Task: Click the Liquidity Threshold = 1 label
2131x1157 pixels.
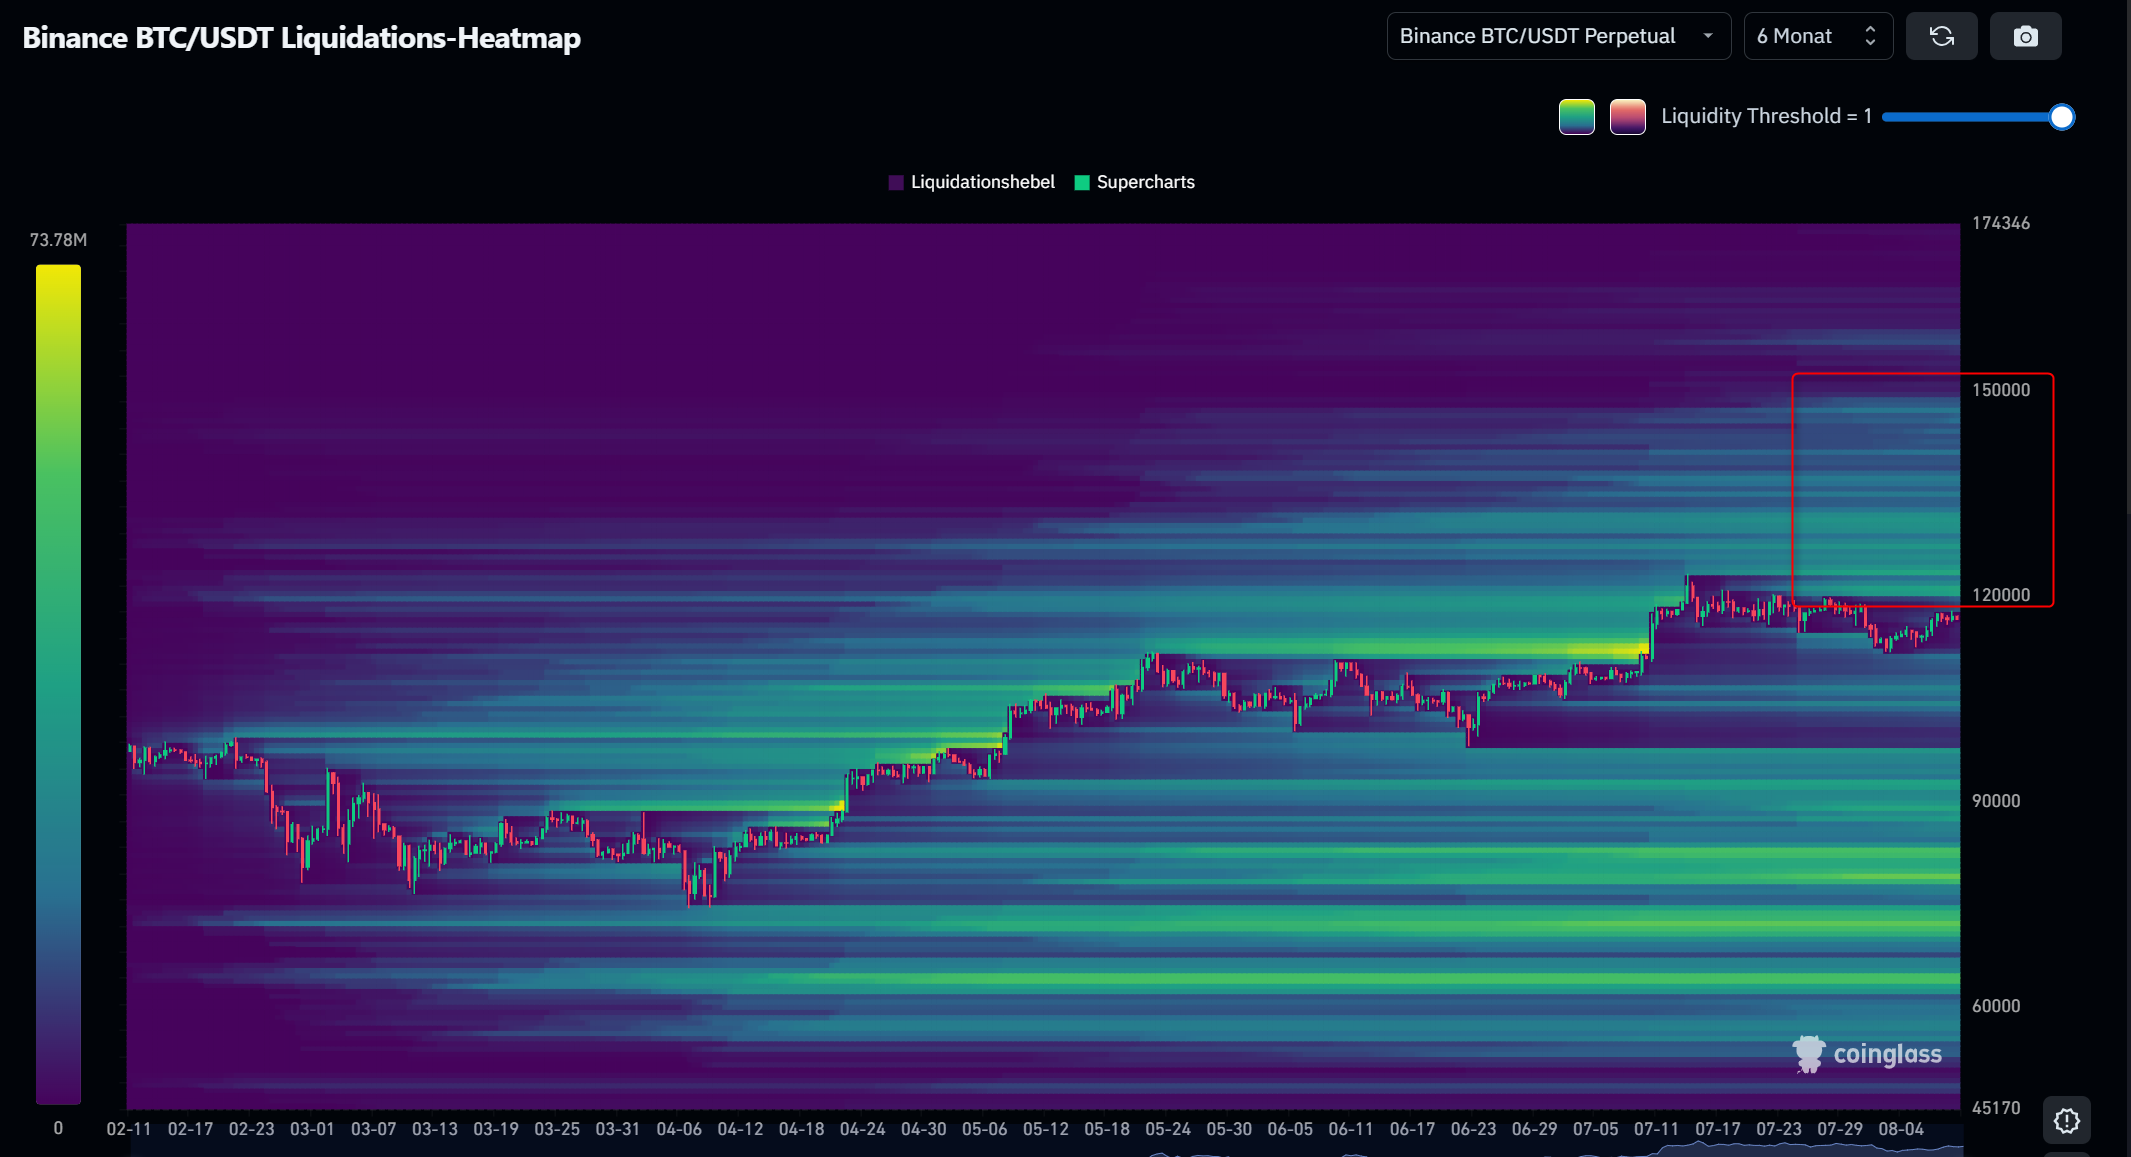Action: tap(1765, 116)
